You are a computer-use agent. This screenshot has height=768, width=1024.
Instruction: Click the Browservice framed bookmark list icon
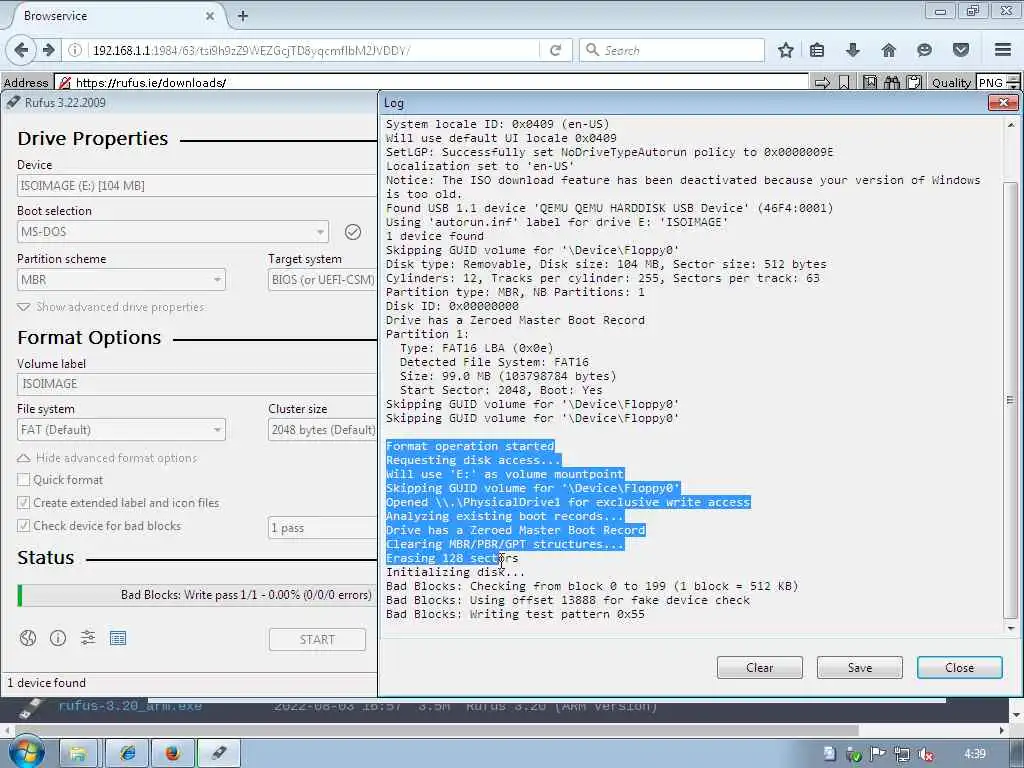(870, 82)
